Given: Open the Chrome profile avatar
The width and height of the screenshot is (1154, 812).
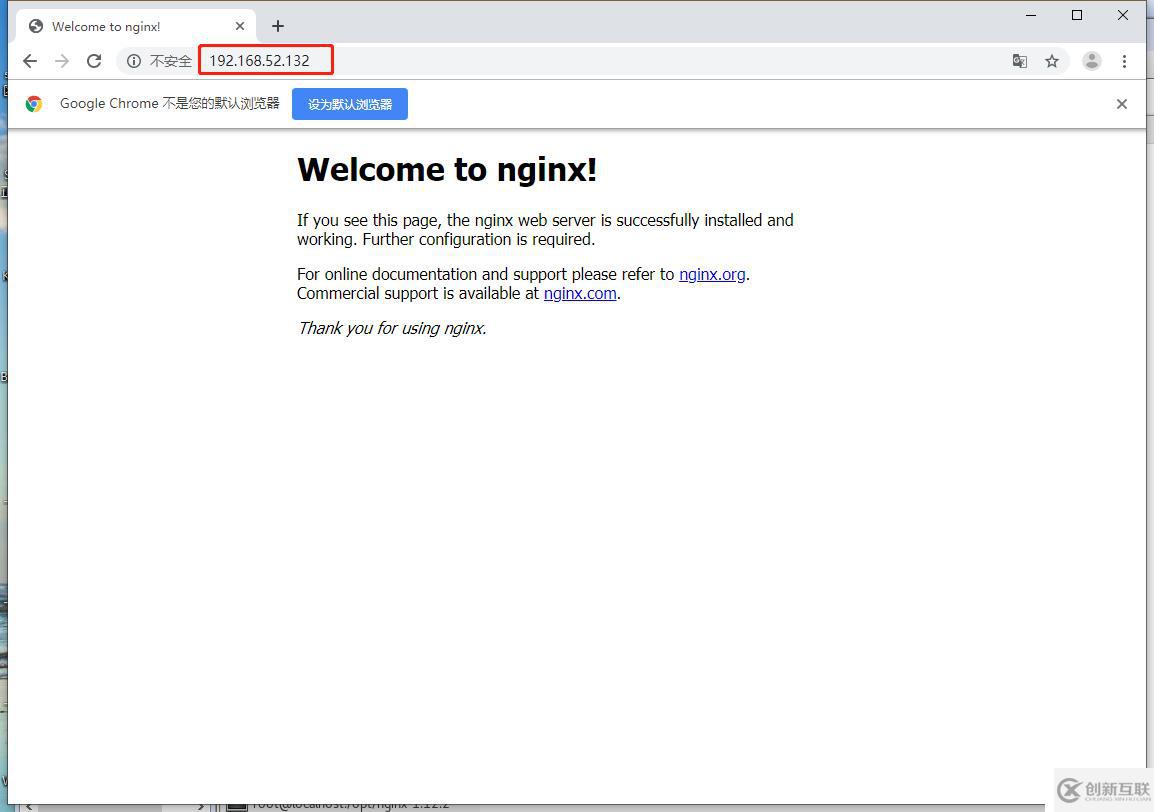Looking at the screenshot, I should click(x=1092, y=61).
